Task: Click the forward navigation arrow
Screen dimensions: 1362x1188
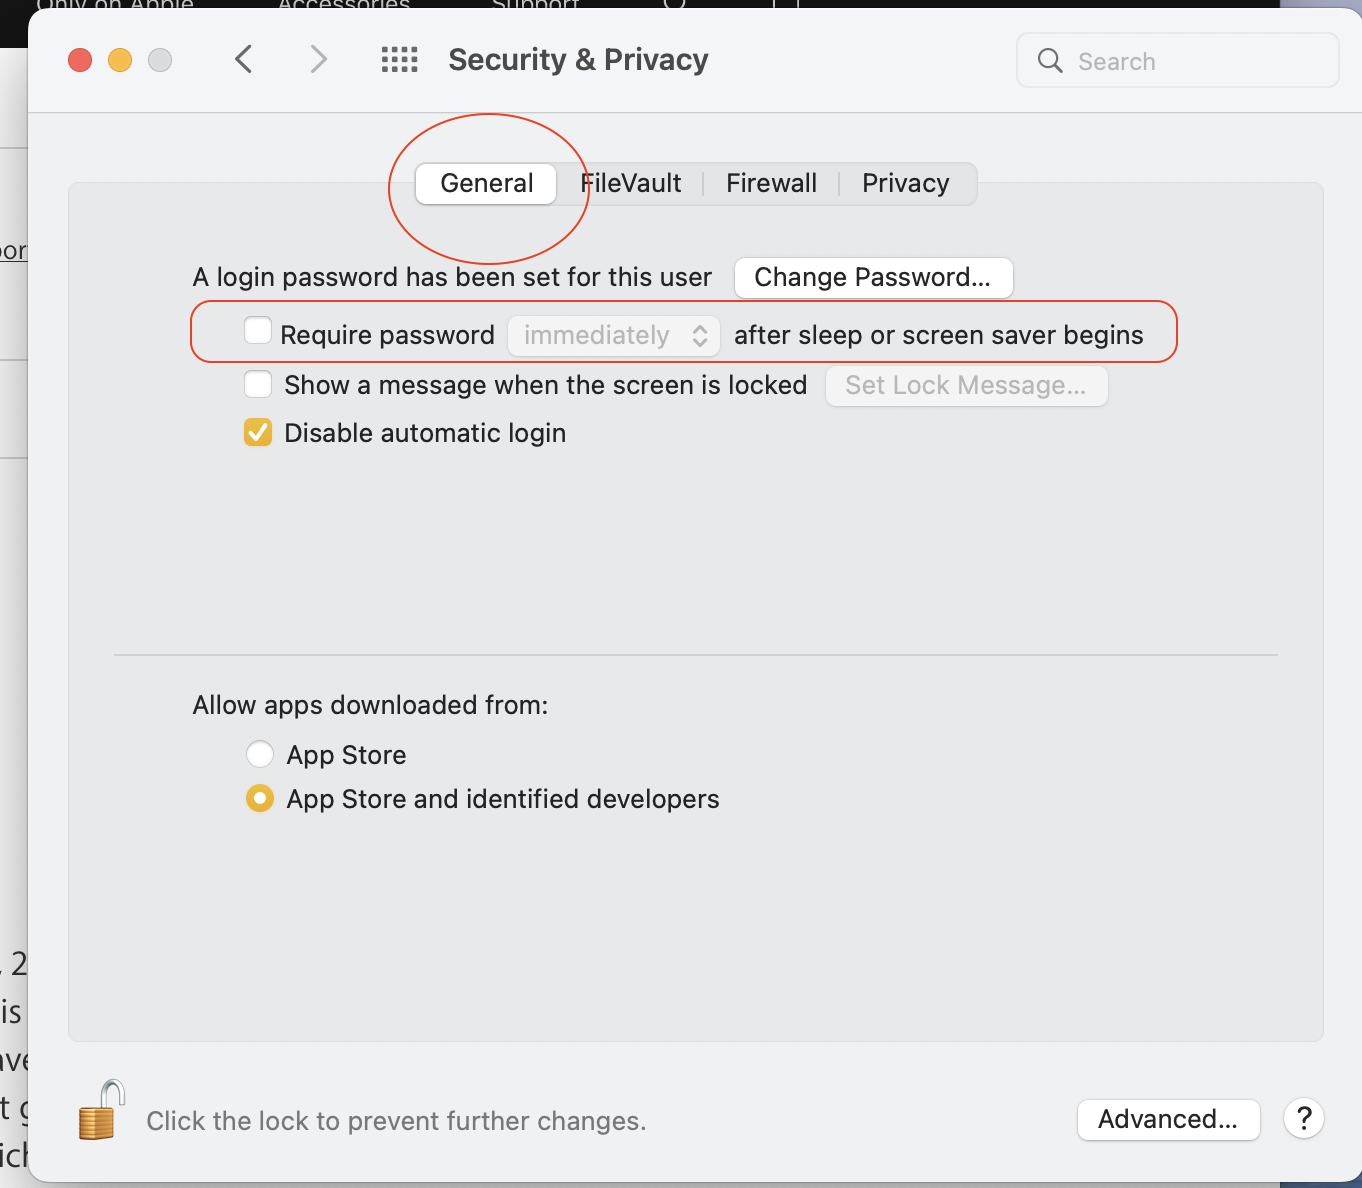Action: tap(318, 60)
